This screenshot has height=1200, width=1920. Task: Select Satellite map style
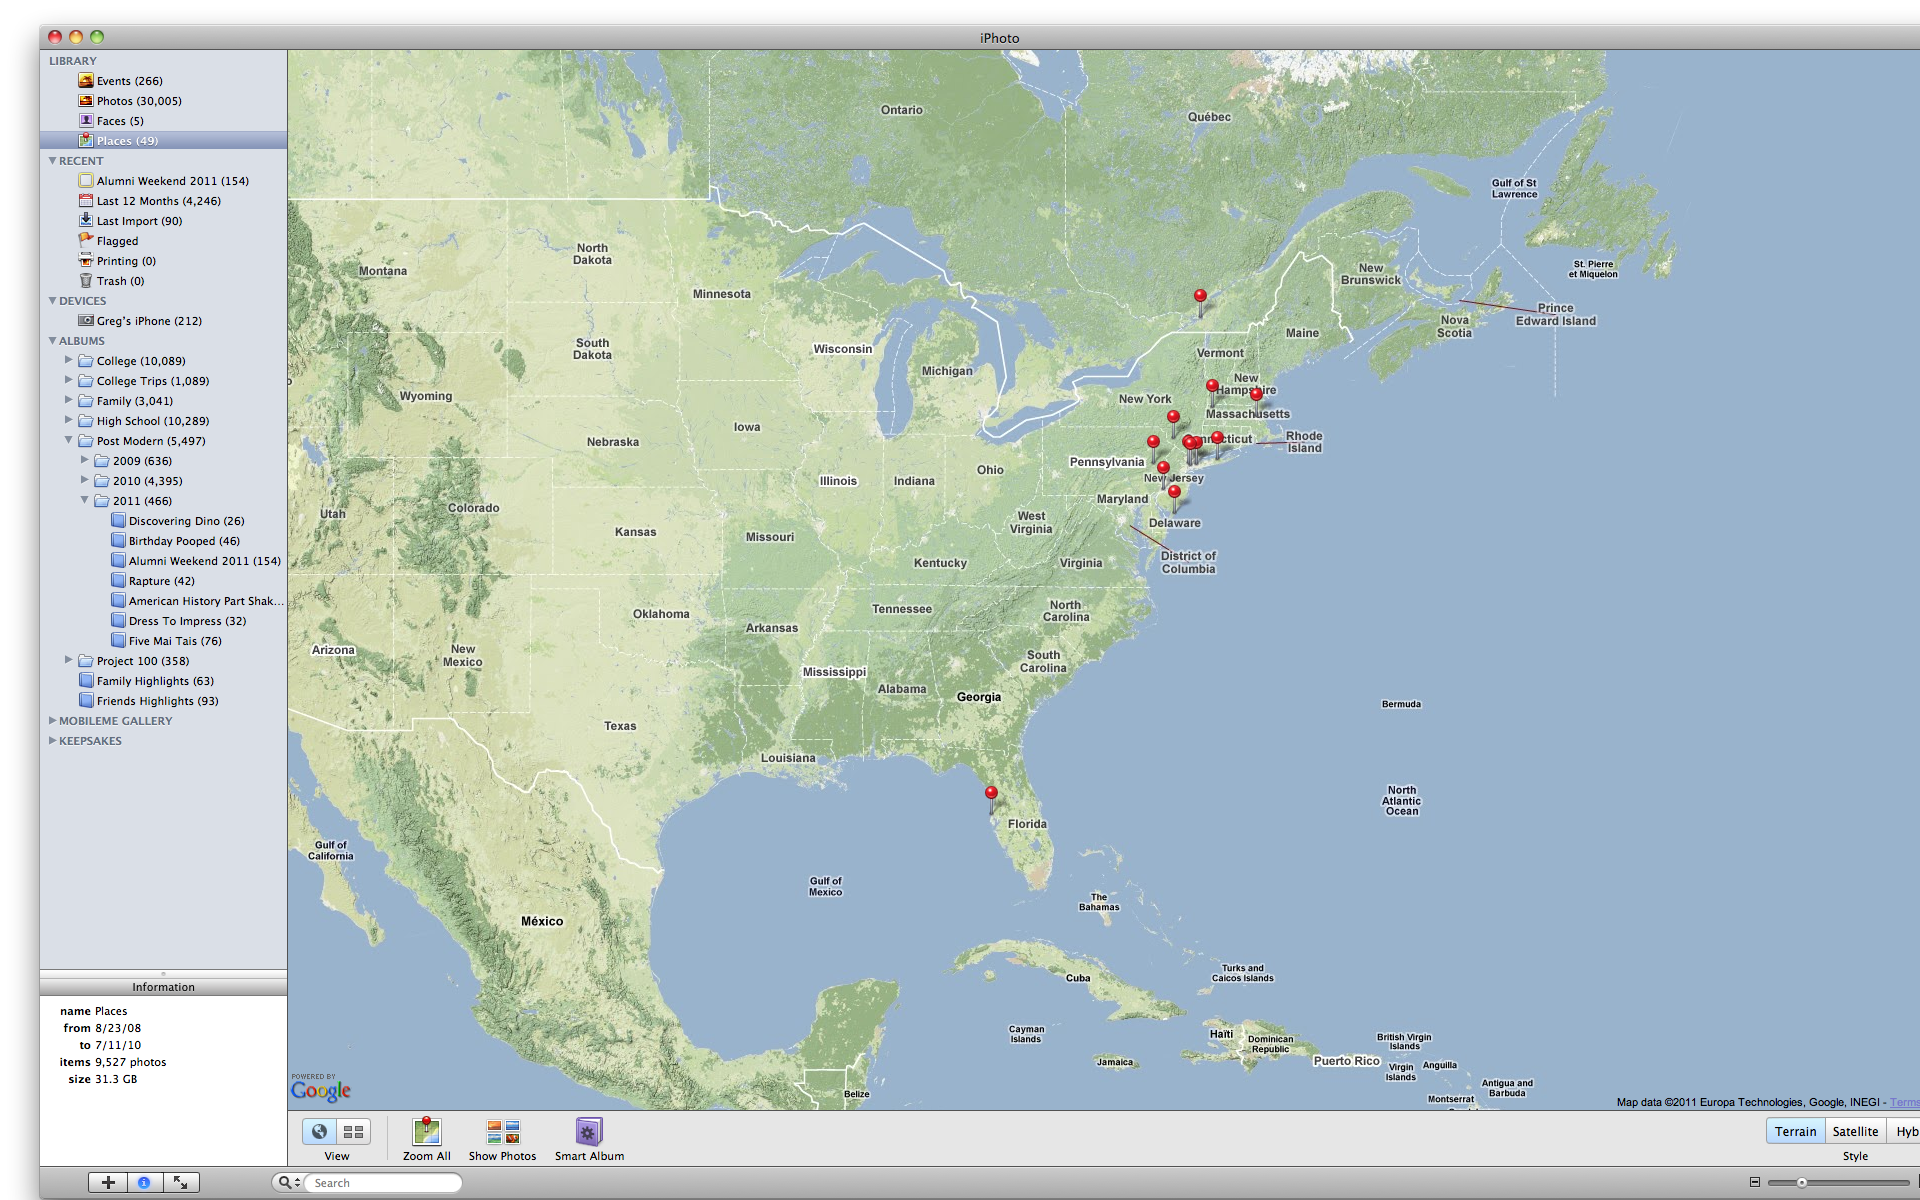coord(1855,1131)
